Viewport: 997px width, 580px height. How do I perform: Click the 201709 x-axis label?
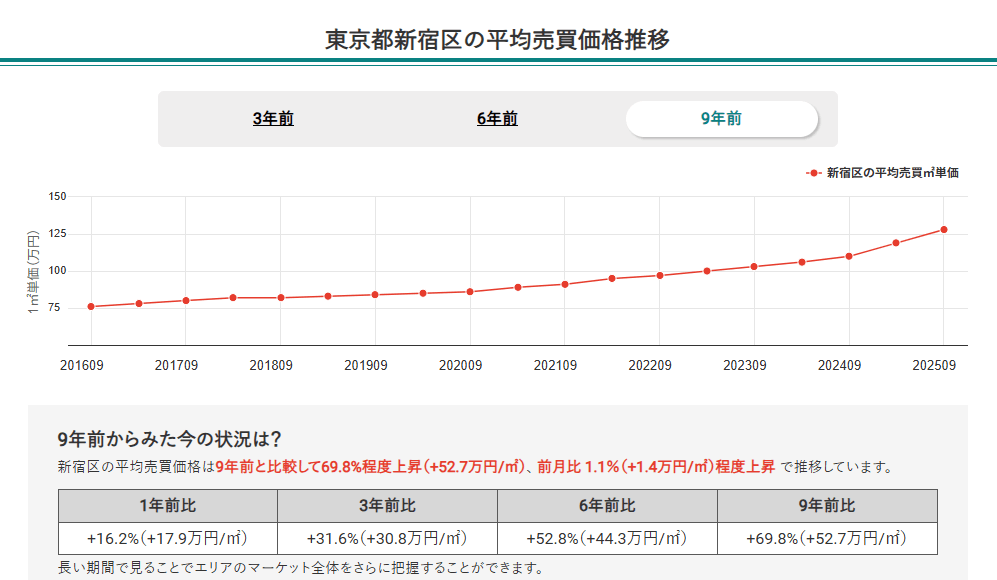176,366
